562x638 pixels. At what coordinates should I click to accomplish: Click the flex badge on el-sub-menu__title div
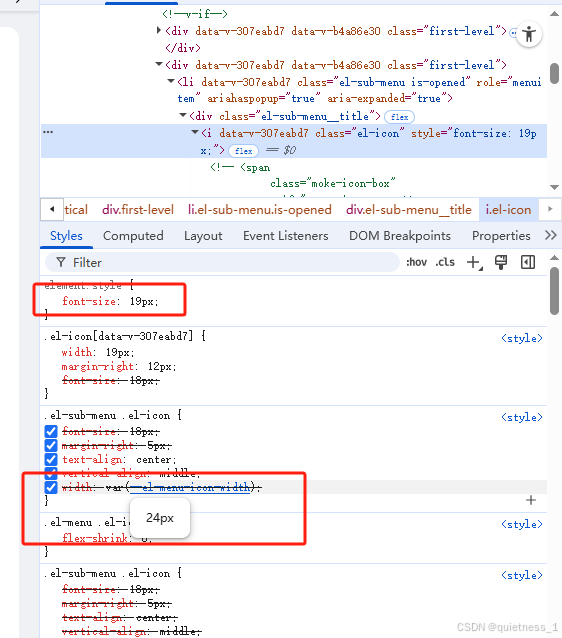(x=399, y=117)
